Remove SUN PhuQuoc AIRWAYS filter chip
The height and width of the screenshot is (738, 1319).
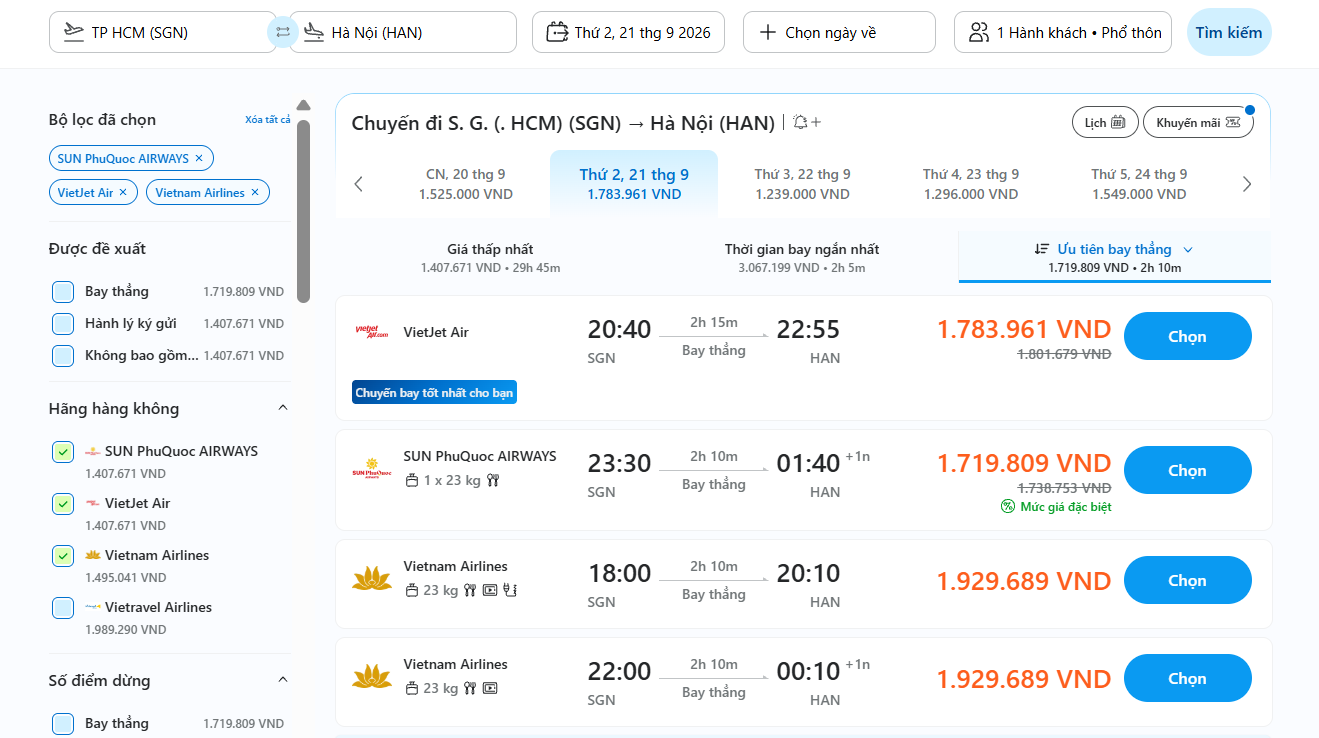[x=199, y=158]
